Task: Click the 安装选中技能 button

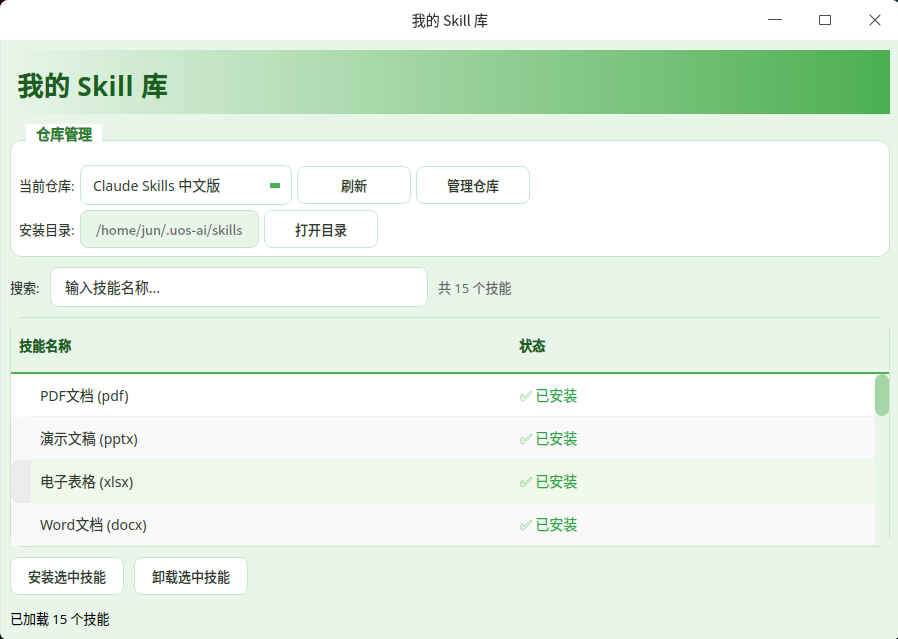Action: (x=67, y=577)
